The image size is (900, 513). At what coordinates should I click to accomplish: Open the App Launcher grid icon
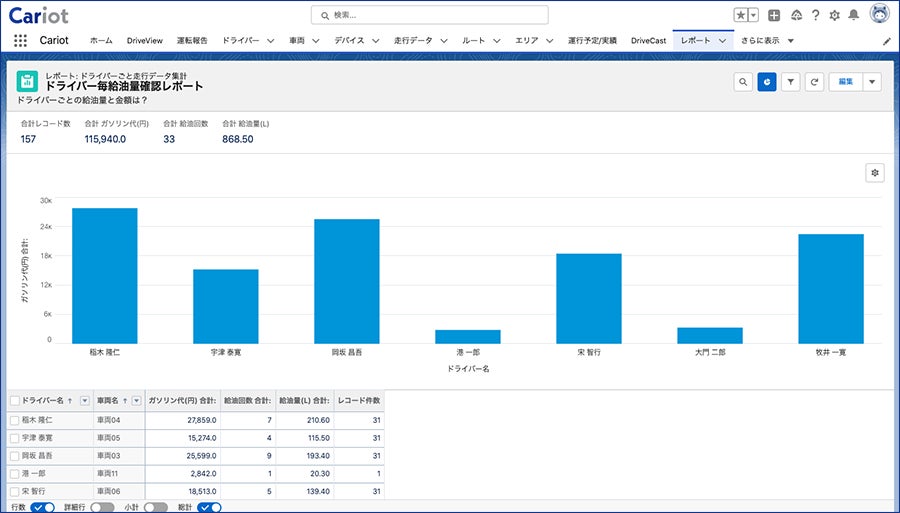click(x=20, y=41)
